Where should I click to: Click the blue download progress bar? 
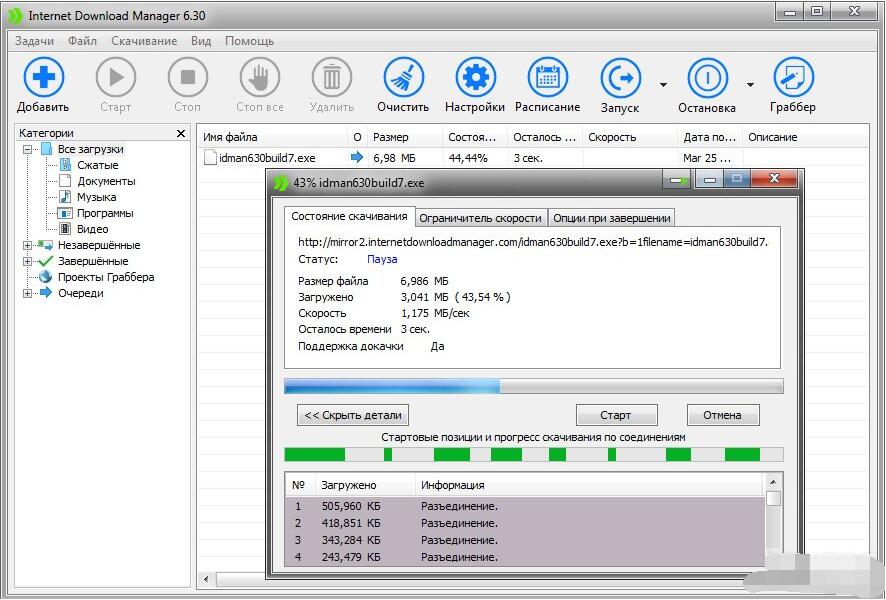point(533,386)
